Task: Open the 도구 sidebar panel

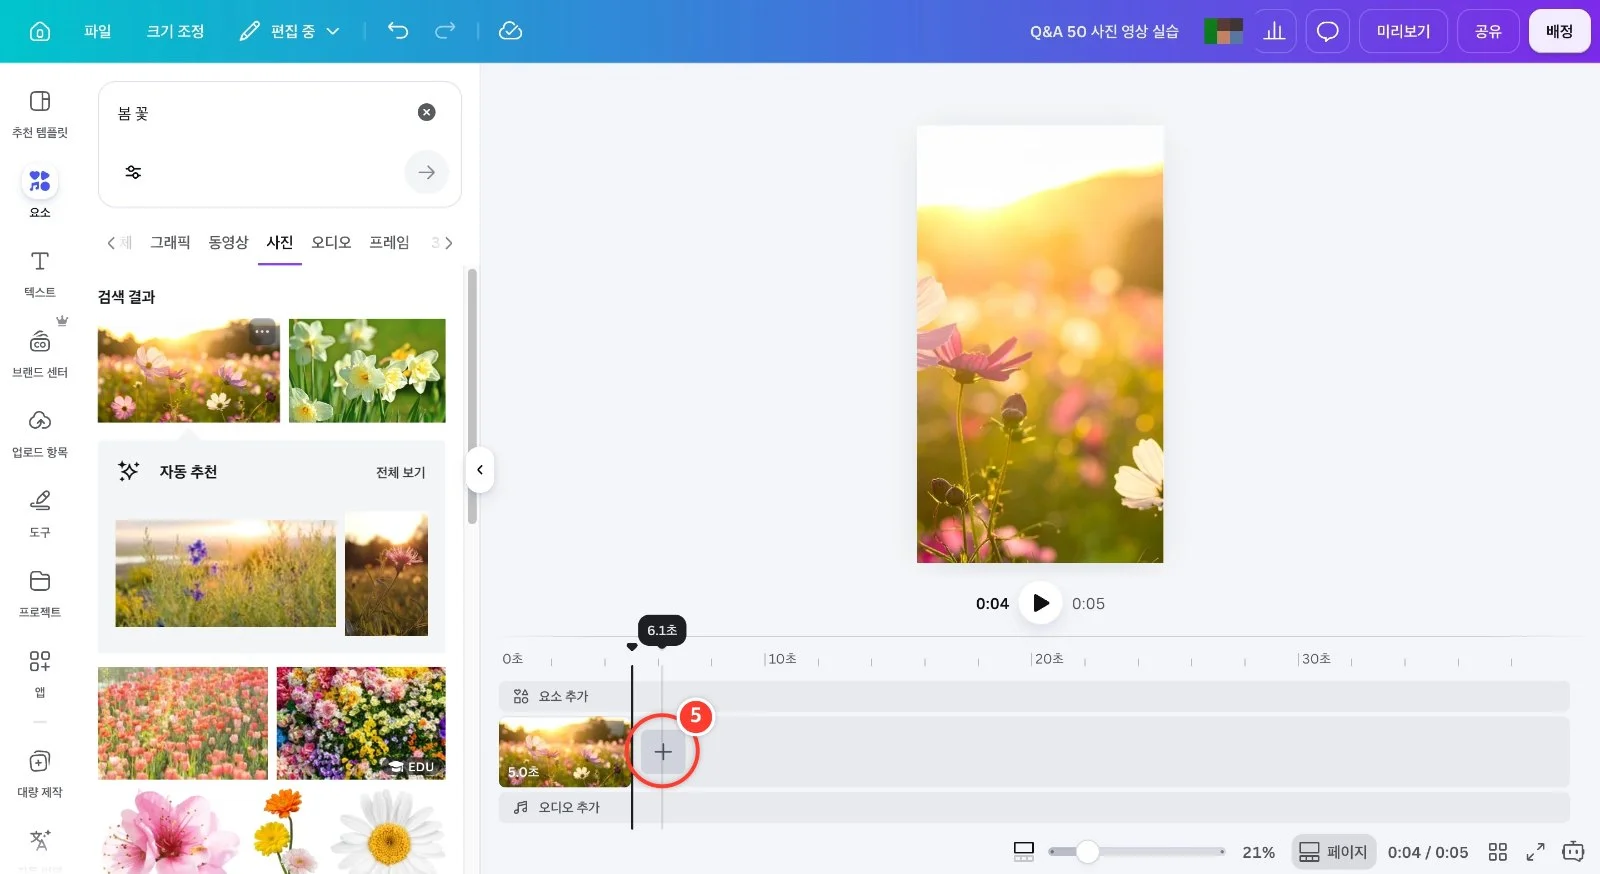Action: click(40, 514)
